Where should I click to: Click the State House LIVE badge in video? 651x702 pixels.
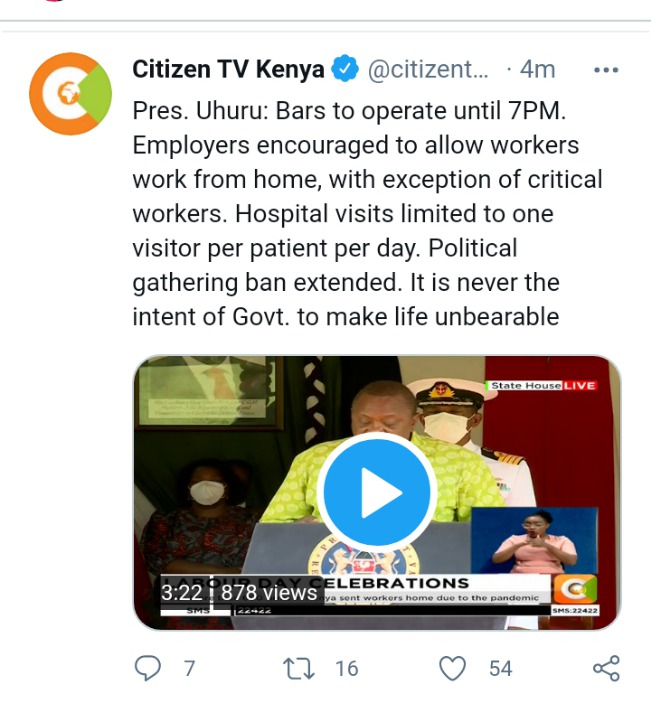(542, 385)
